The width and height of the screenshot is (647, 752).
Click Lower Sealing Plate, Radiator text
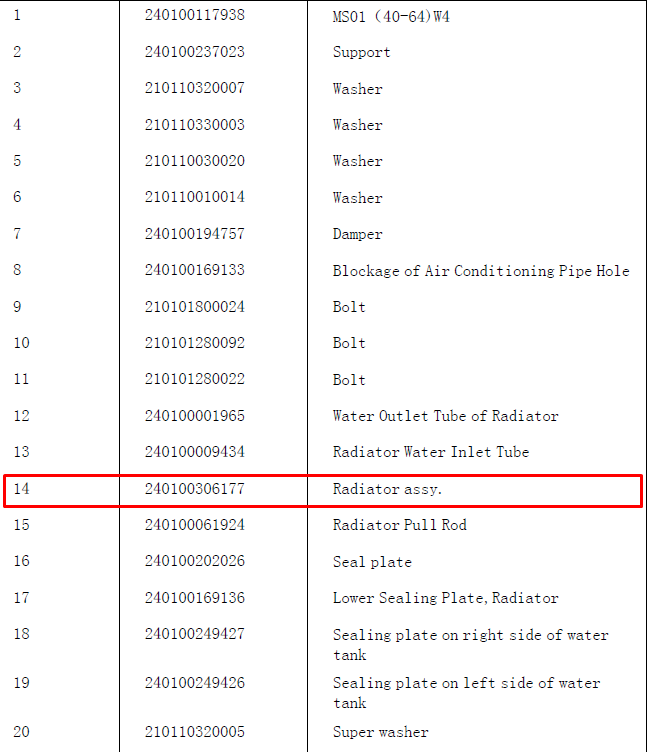[446, 598]
